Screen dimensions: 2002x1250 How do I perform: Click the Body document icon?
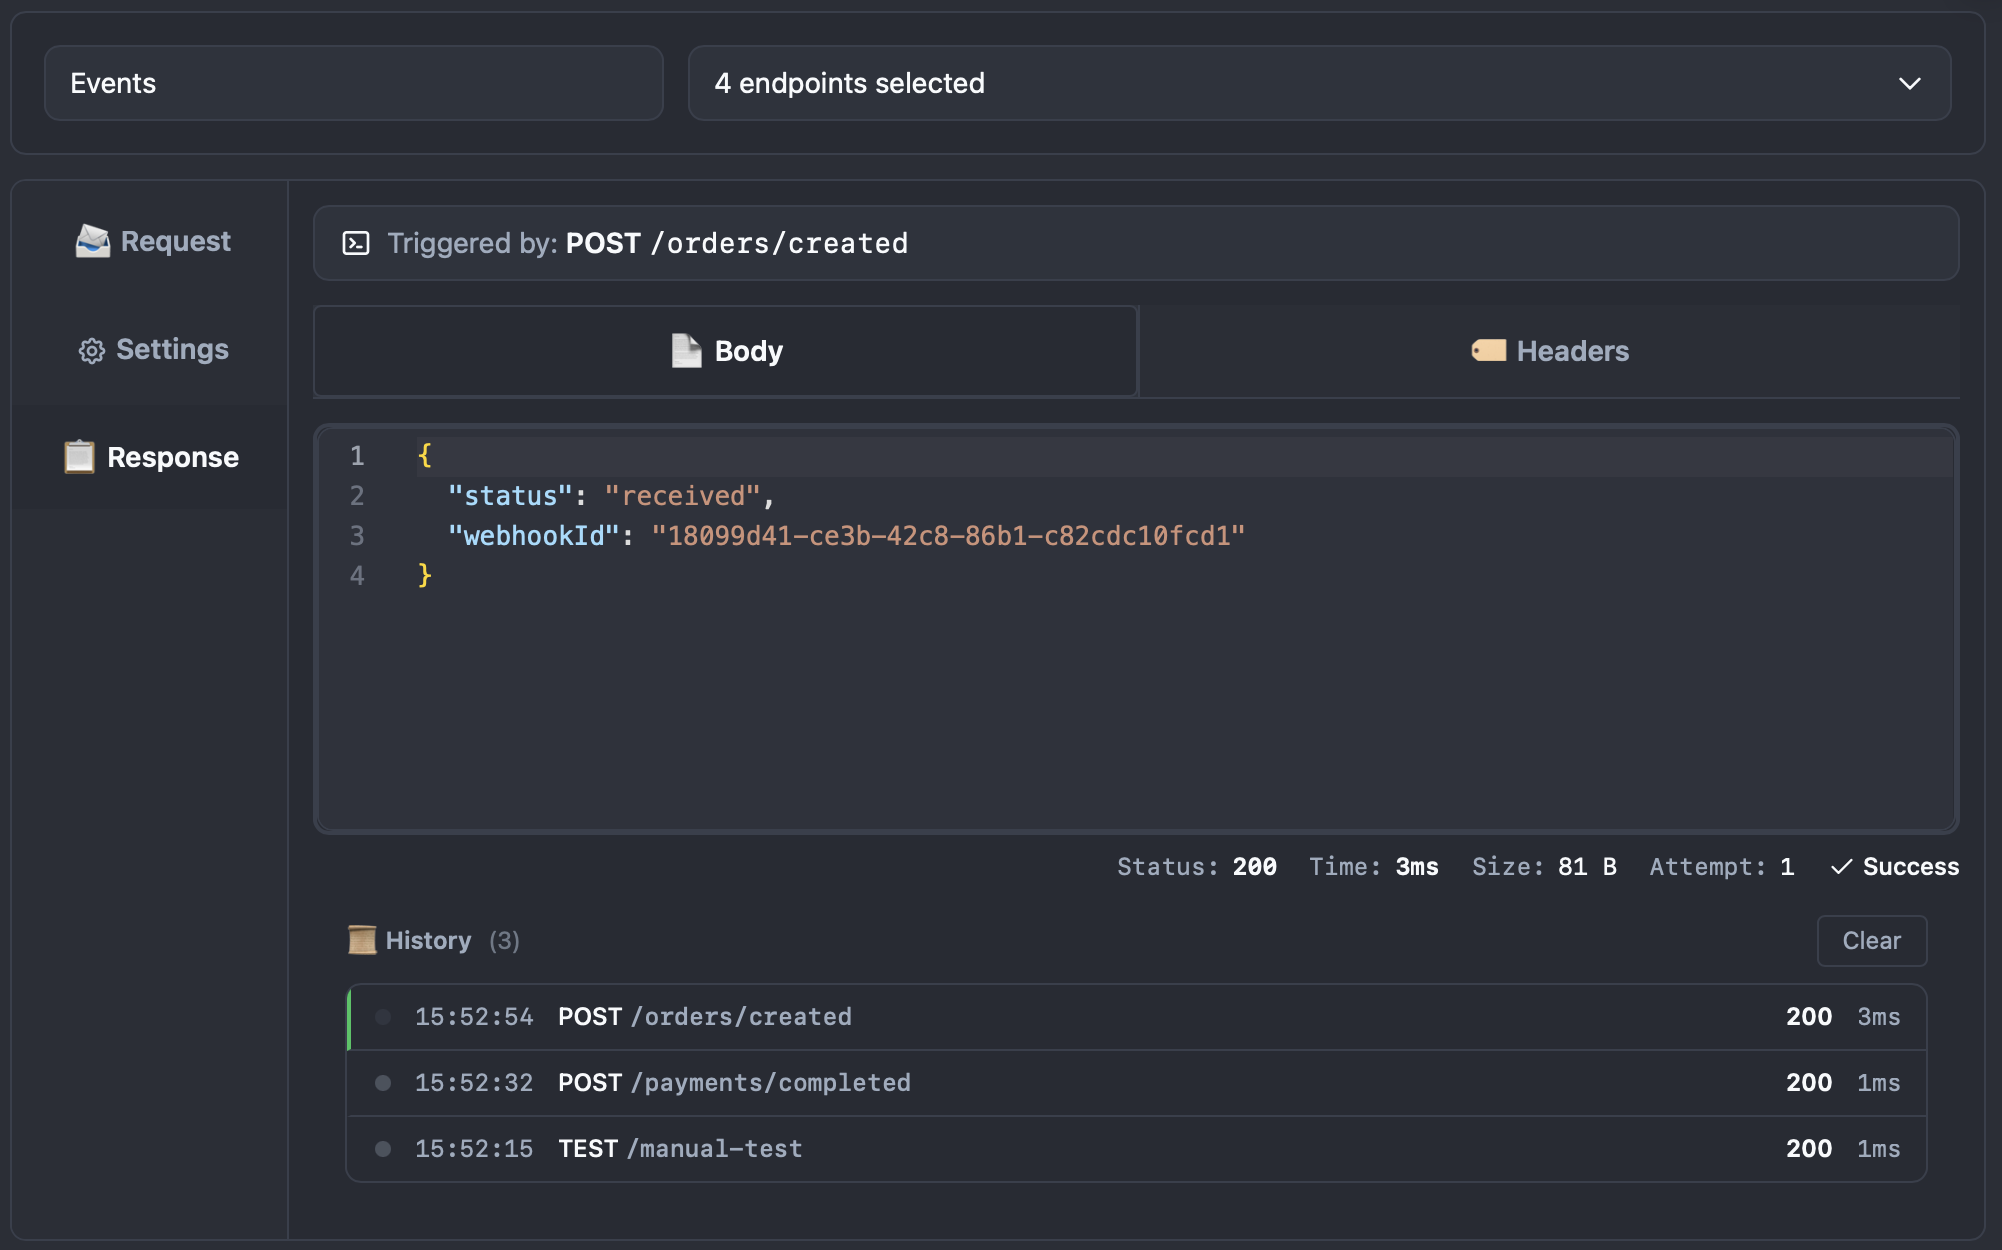[x=686, y=351]
